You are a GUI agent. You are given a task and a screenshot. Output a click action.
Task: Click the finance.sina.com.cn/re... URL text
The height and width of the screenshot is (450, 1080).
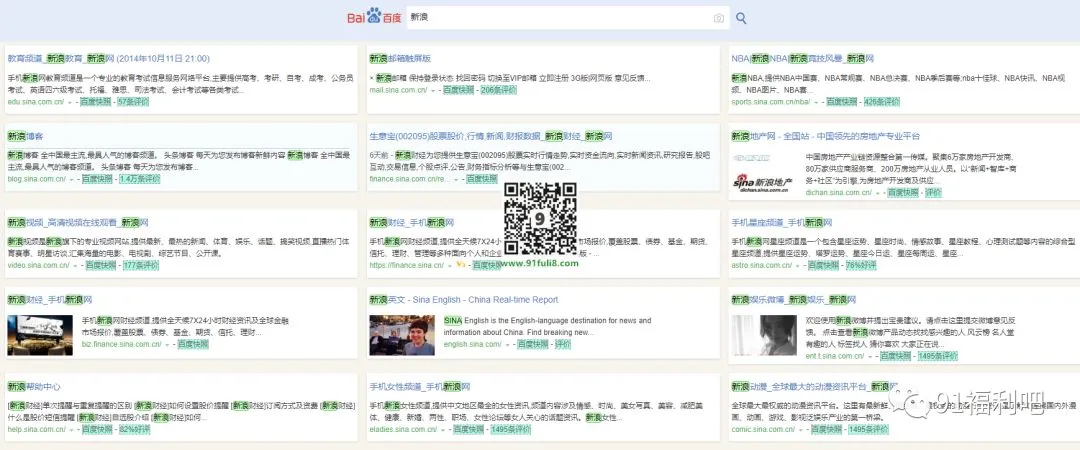(x=409, y=179)
